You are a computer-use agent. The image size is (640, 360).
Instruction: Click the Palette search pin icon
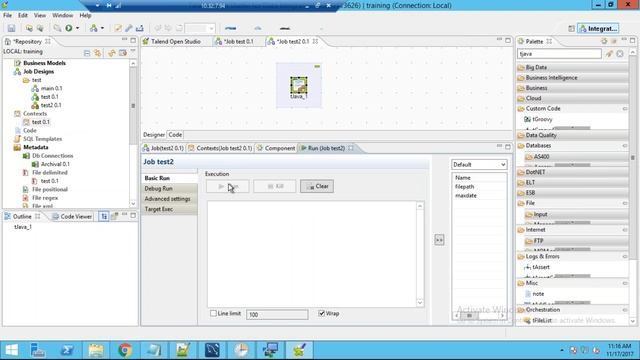[x=609, y=53]
